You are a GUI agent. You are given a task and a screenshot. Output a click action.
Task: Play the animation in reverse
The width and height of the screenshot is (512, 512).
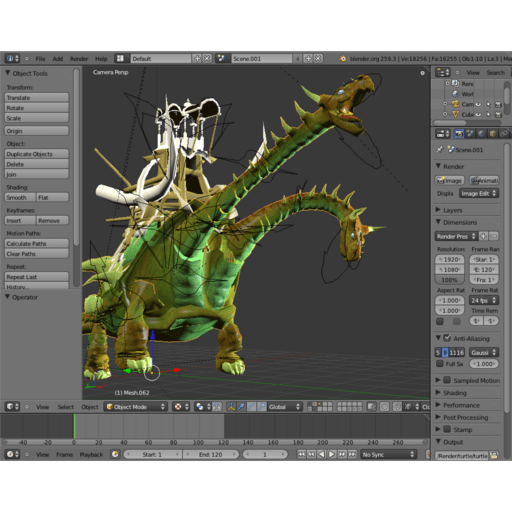tap(321, 454)
